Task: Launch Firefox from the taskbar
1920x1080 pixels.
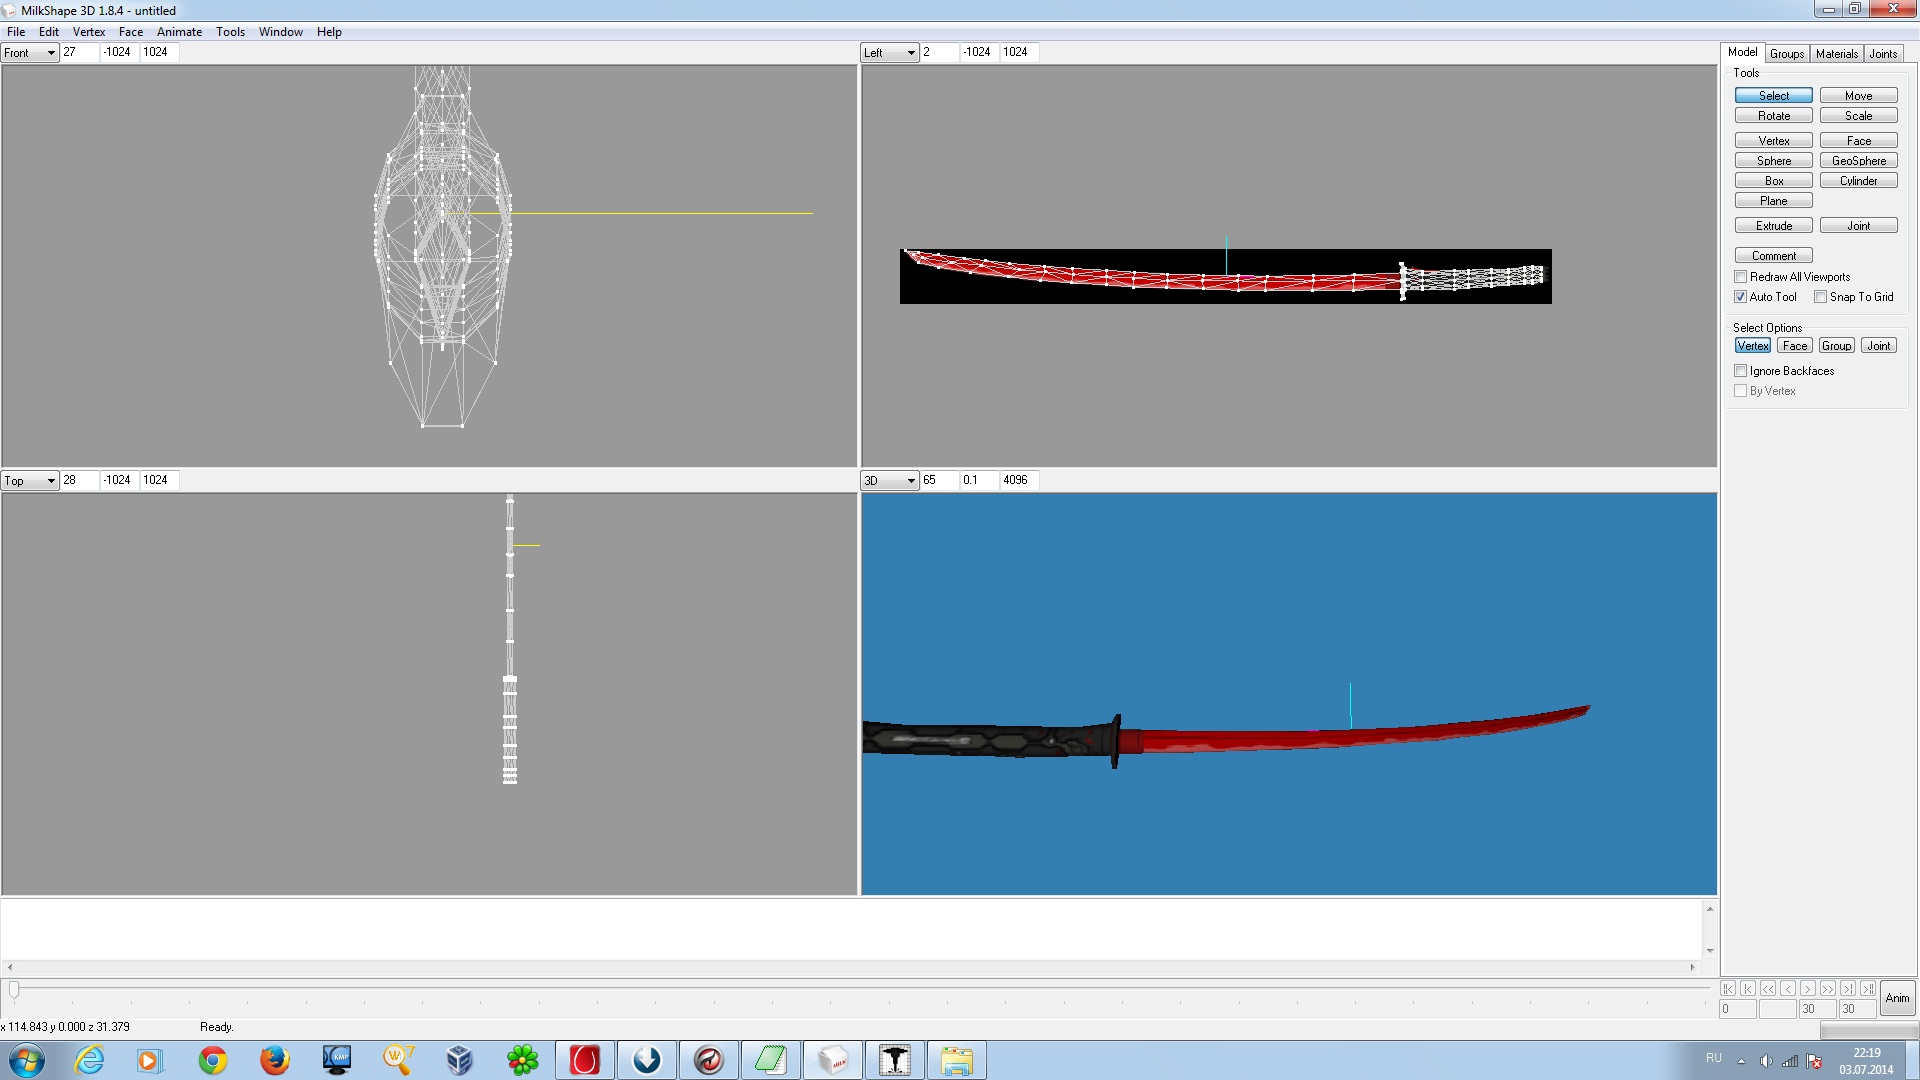Action: [274, 1060]
